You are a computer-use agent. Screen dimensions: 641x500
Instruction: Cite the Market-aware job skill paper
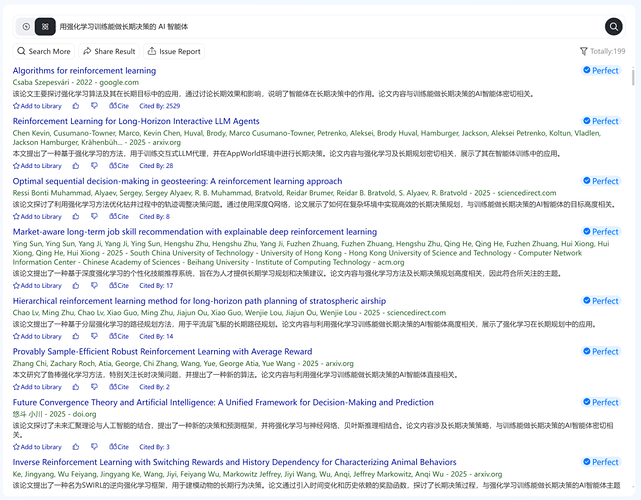coord(119,285)
